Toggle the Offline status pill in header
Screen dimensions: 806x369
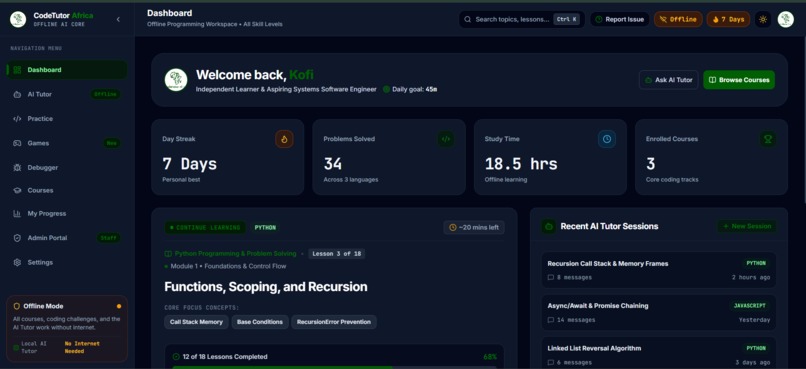[678, 20]
